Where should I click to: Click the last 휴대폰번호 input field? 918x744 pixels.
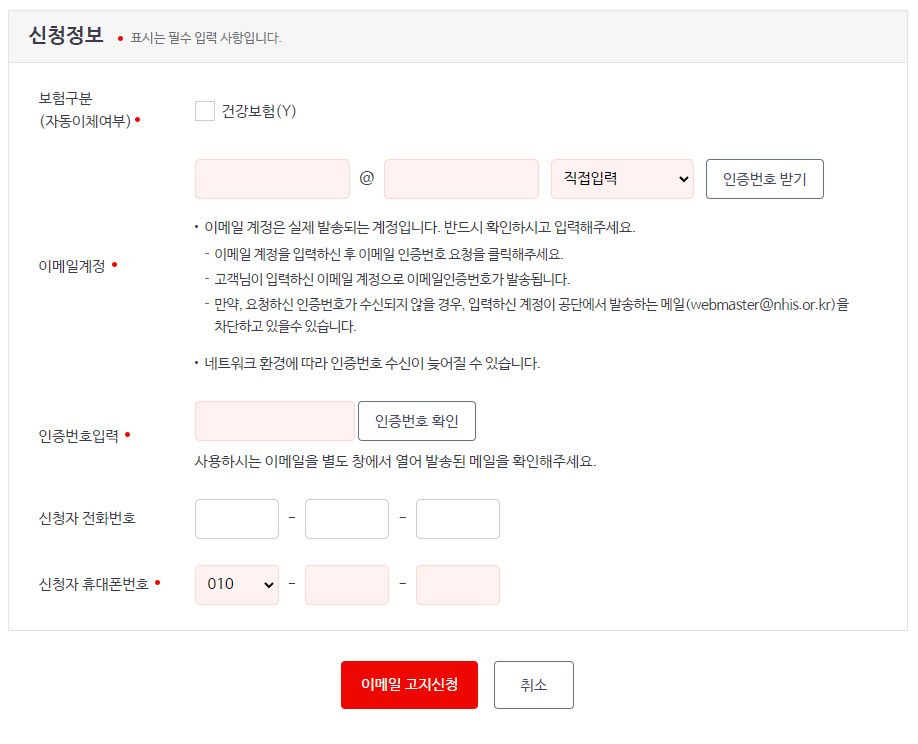tap(457, 584)
